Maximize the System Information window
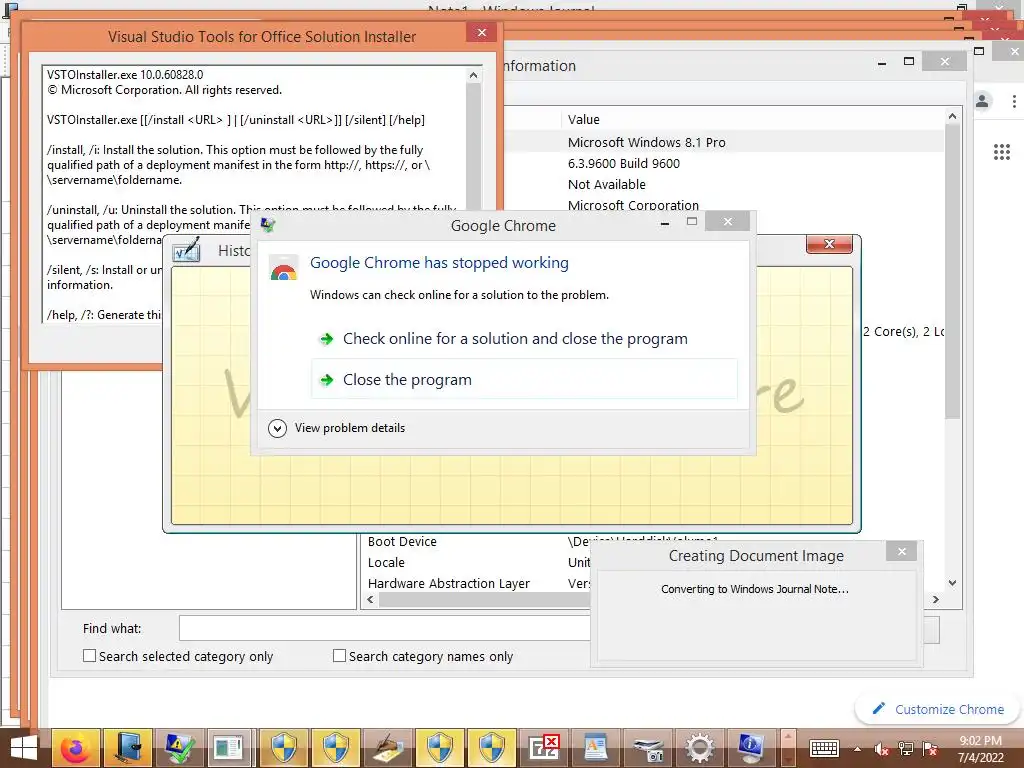 (908, 61)
